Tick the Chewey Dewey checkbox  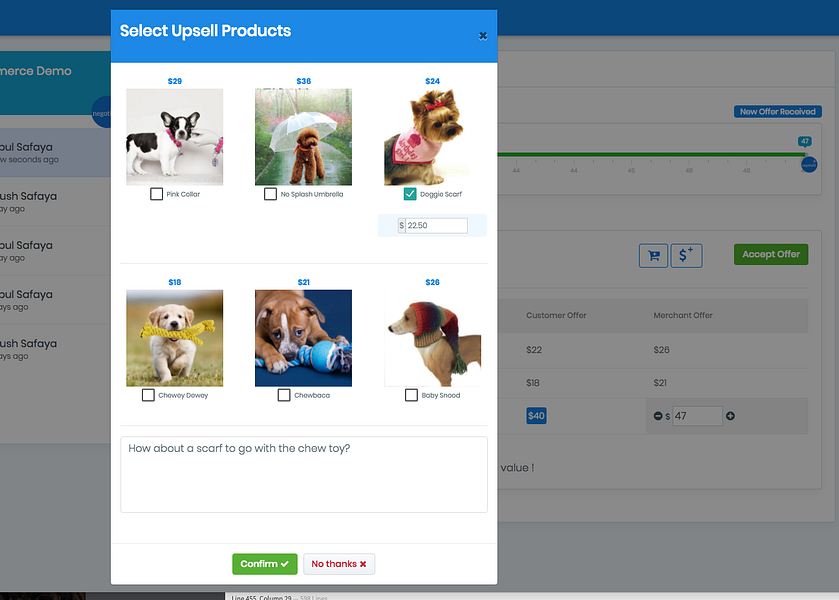click(148, 395)
